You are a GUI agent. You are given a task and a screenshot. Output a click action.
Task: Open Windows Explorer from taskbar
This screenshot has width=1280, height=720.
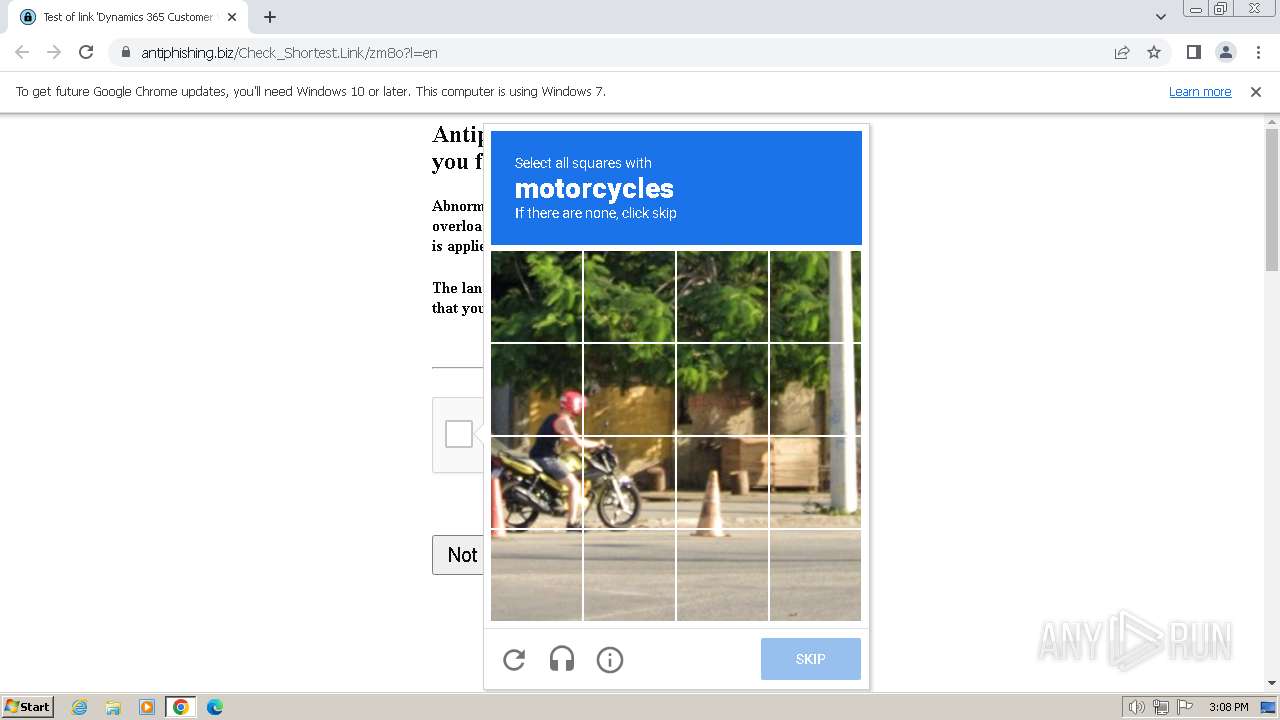pyautogui.click(x=113, y=707)
